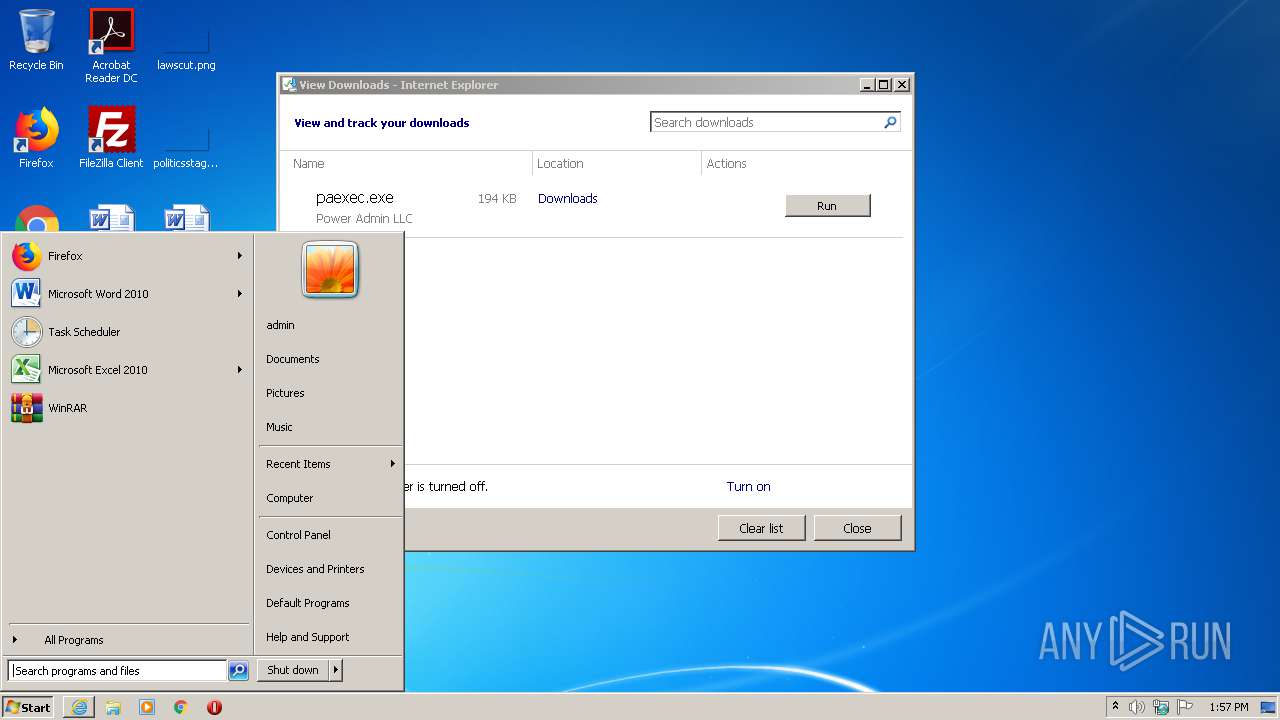Expand Recent Items submenu arrow
Image resolution: width=1280 pixels, height=720 pixels.
click(x=393, y=464)
